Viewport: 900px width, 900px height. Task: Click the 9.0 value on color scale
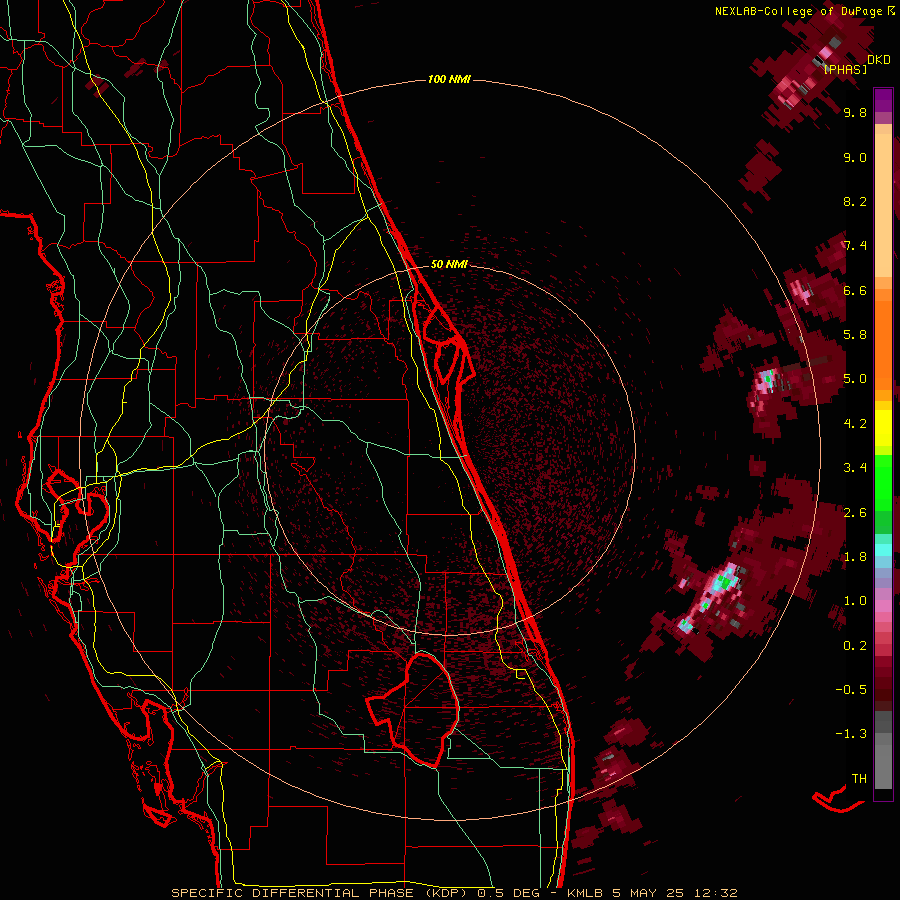855,157
